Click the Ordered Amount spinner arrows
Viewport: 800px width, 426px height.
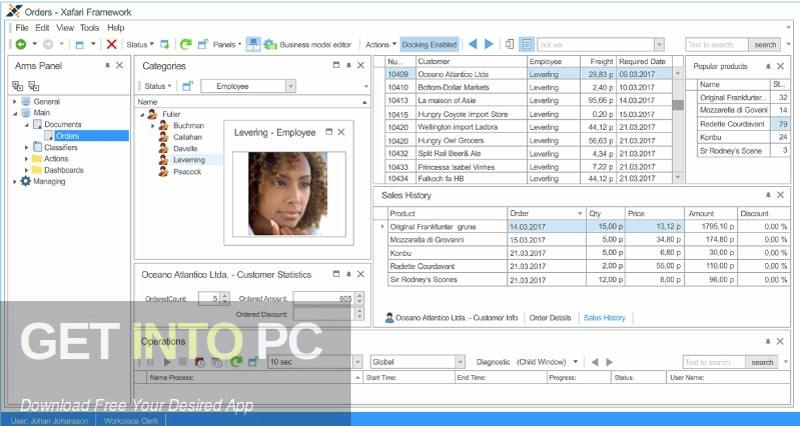click(x=360, y=298)
